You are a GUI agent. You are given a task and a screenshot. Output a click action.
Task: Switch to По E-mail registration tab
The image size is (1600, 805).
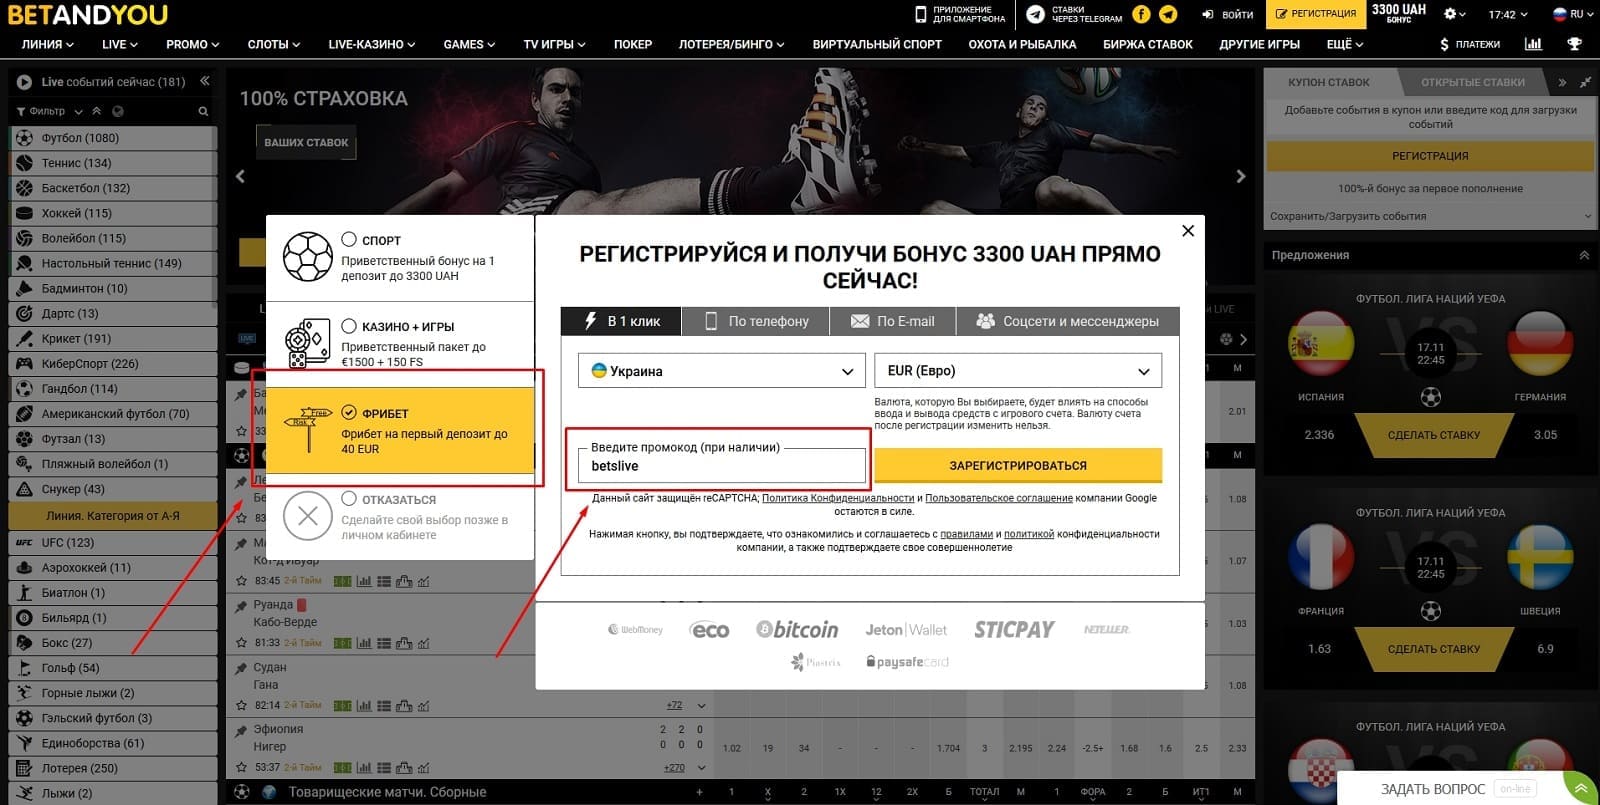click(893, 321)
